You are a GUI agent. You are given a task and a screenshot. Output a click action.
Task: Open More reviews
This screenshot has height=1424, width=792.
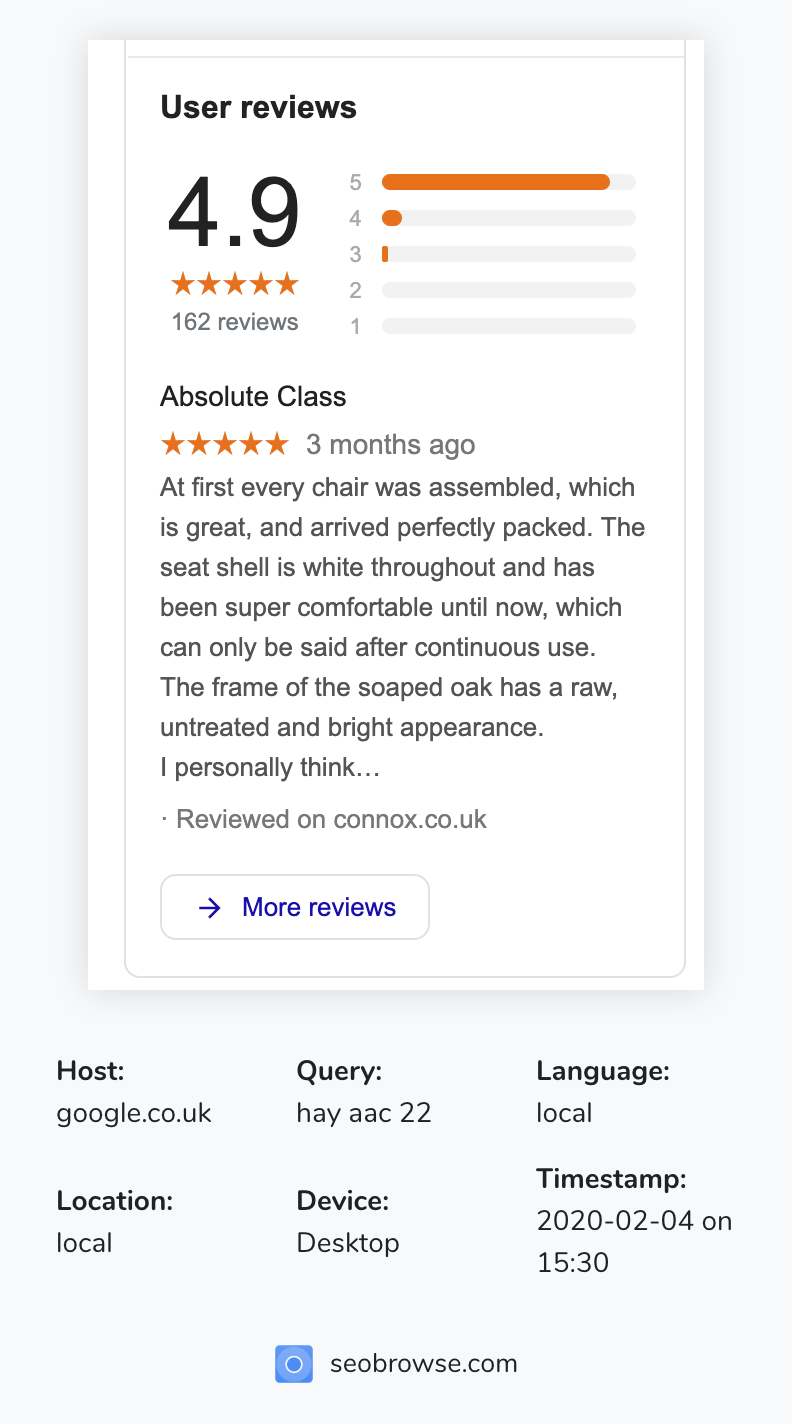click(x=295, y=907)
